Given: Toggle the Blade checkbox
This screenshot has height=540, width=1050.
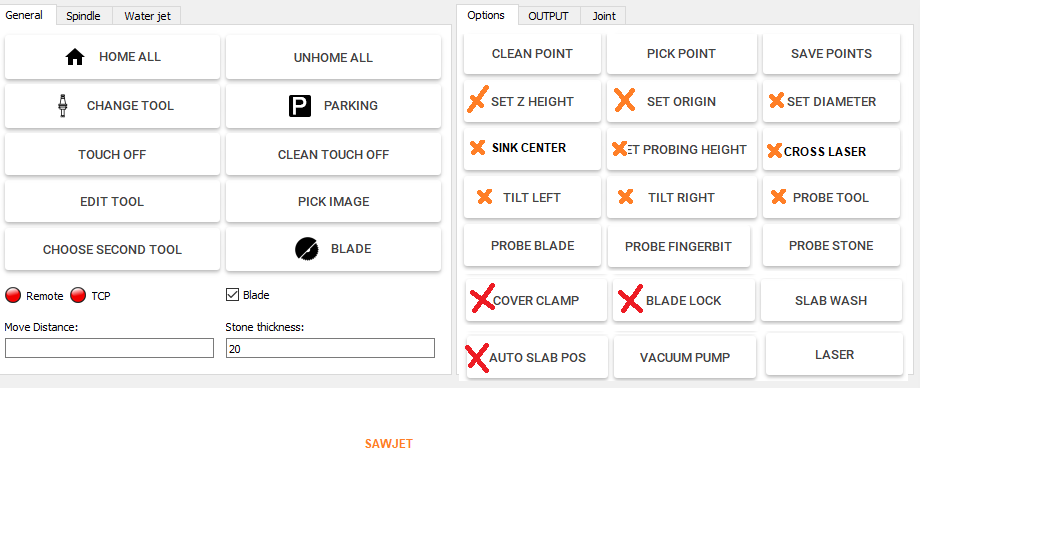Looking at the screenshot, I should coord(233,295).
